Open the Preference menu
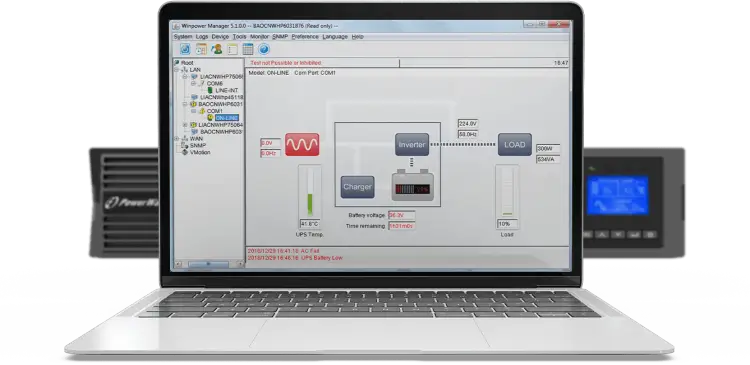750x365 pixels. pos(305,37)
